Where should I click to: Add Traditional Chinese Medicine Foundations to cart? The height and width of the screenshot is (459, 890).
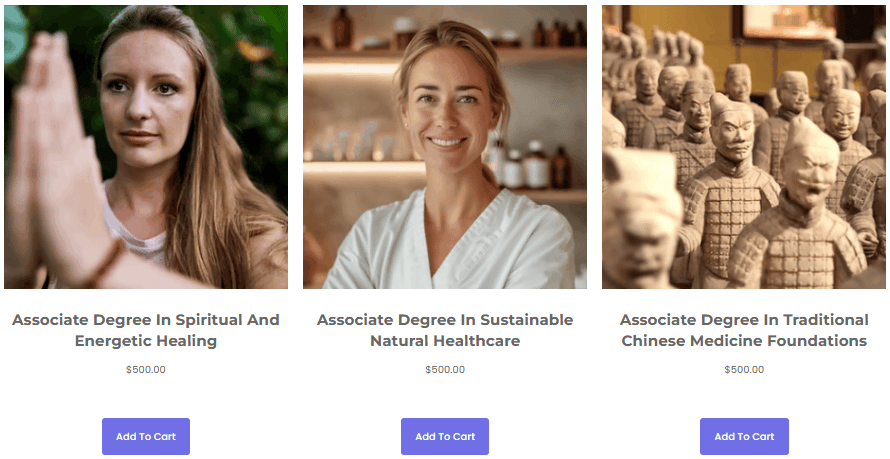[x=744, y=436]
